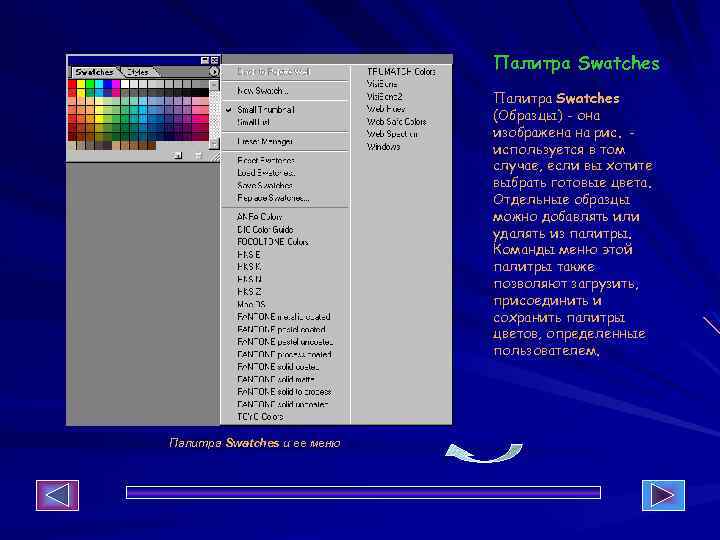Click the delete swatch trash icon
Viewport: 720px width, 540px height.
click(198, 156)
